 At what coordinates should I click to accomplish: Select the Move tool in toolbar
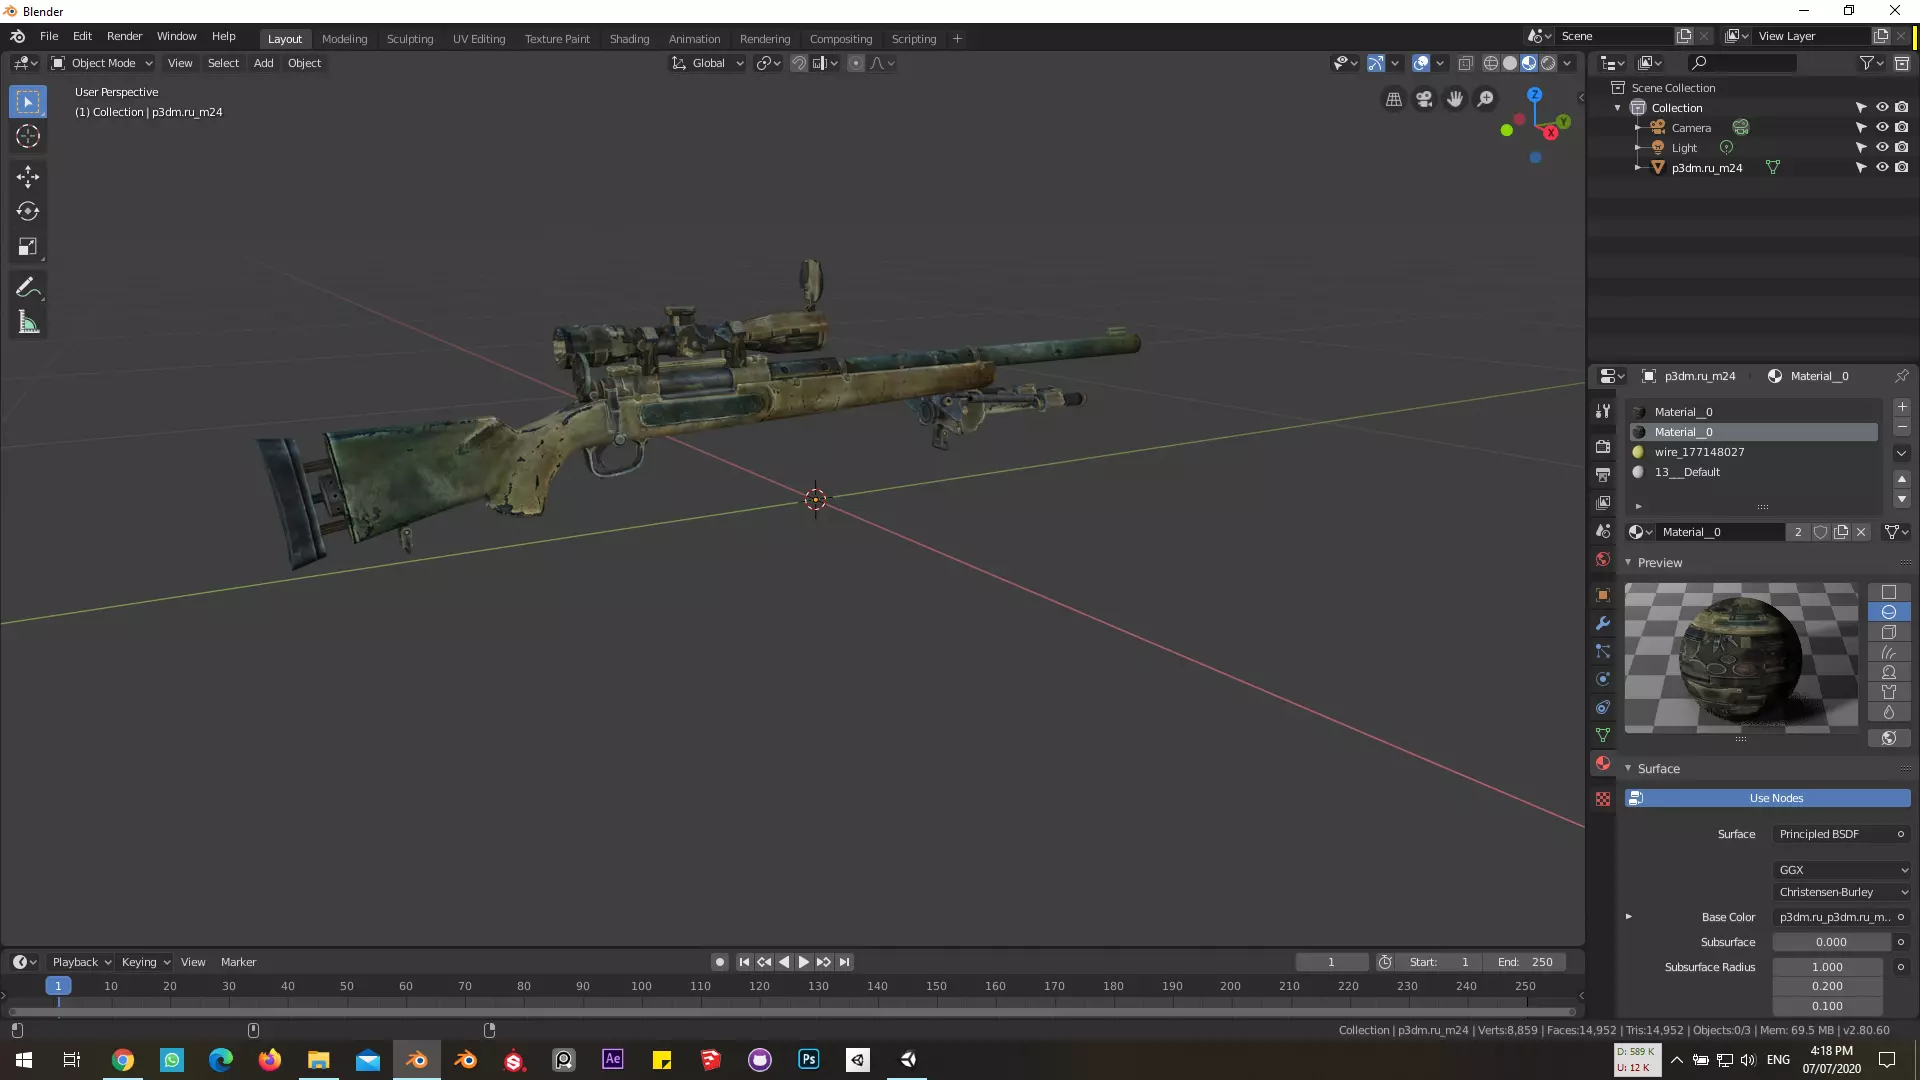(x=28, y=177)
